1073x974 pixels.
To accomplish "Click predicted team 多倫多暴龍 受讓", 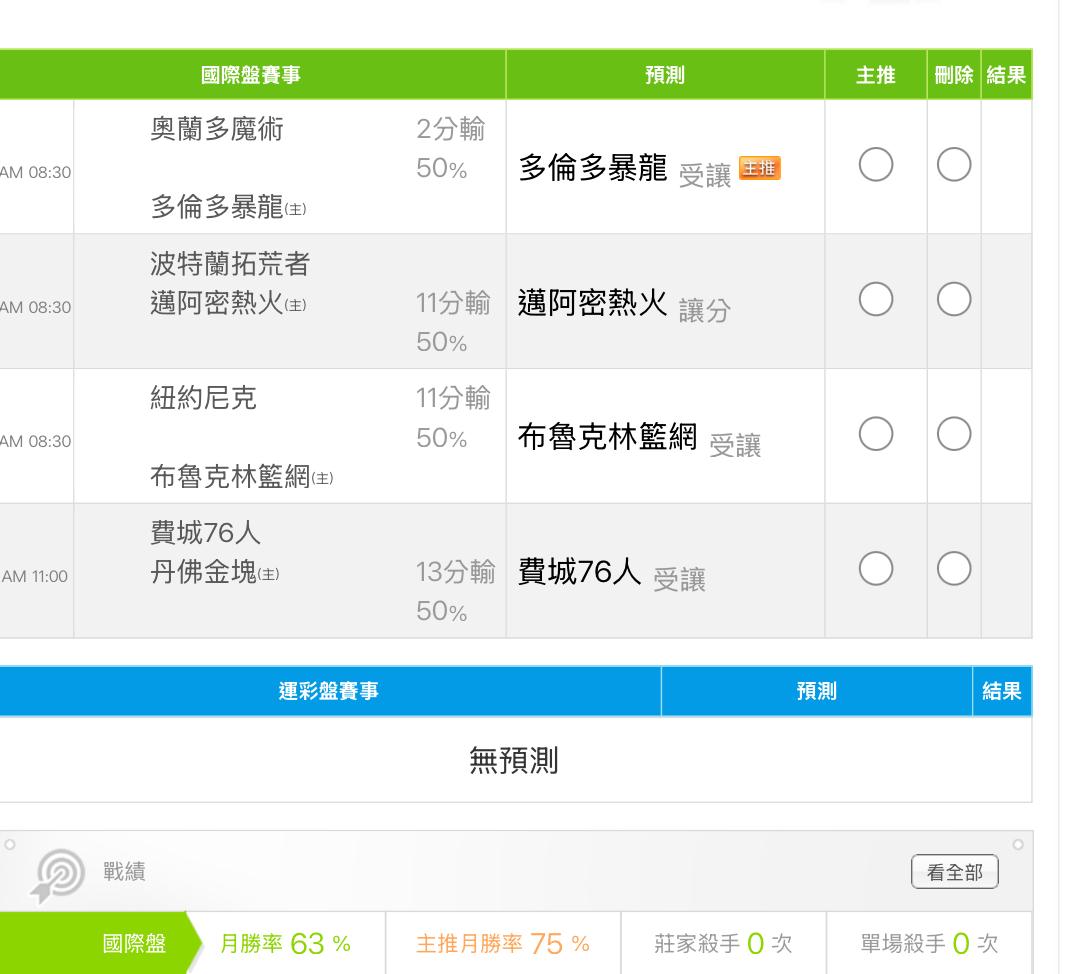I will 625,169.
